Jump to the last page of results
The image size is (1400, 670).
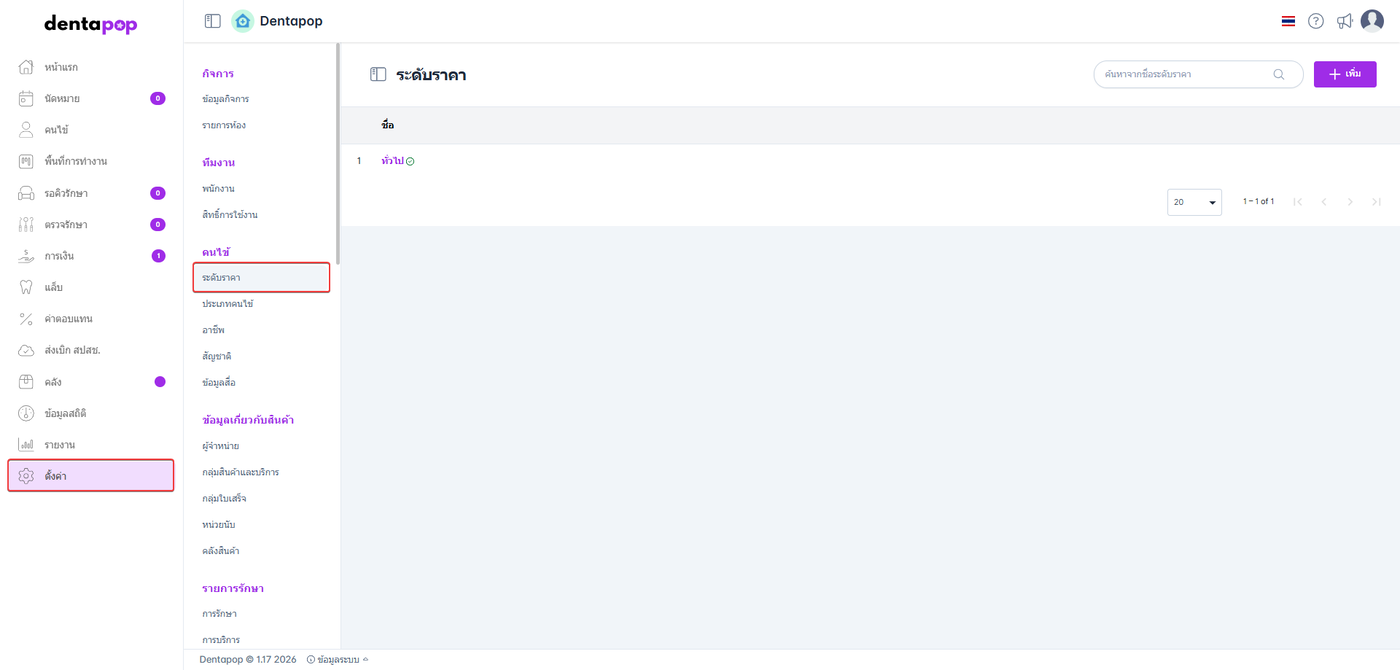click(x=1376, y=202)
